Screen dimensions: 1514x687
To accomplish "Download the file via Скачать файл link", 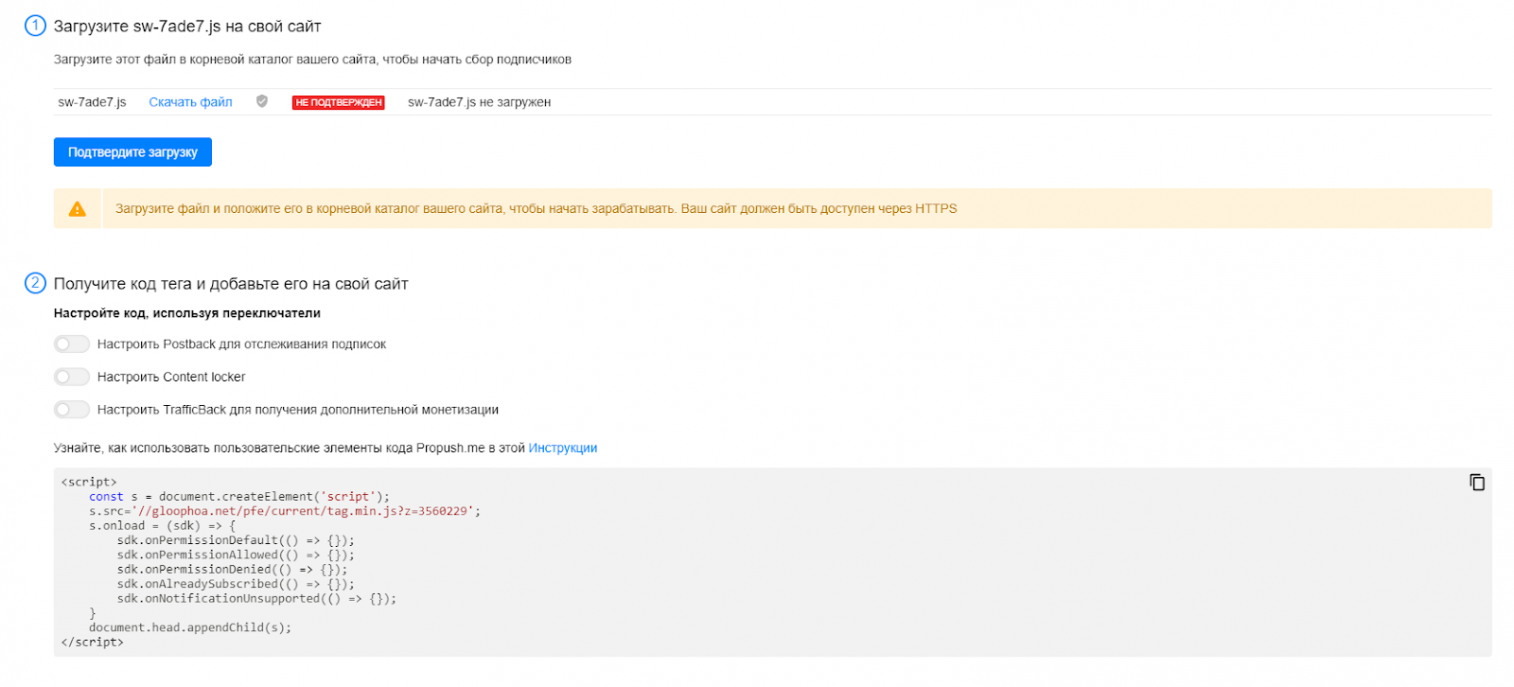I will 190,102.
